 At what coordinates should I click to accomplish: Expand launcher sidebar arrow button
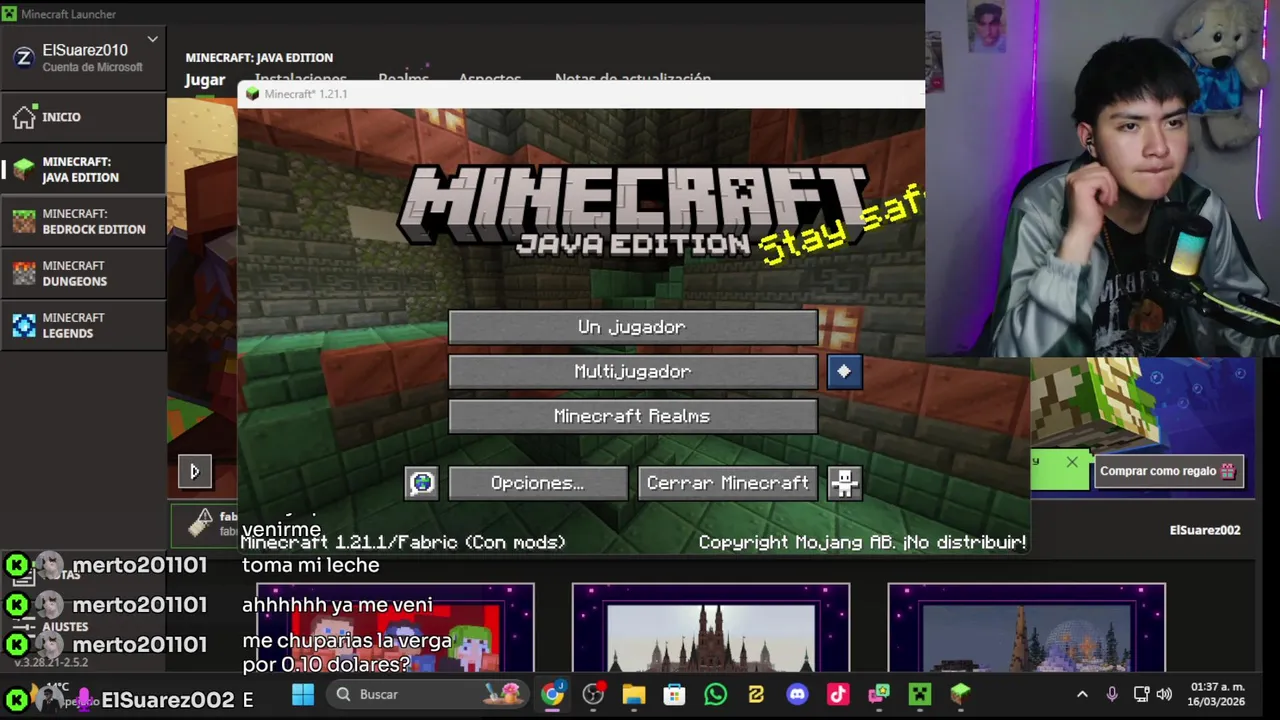point(195,471)
